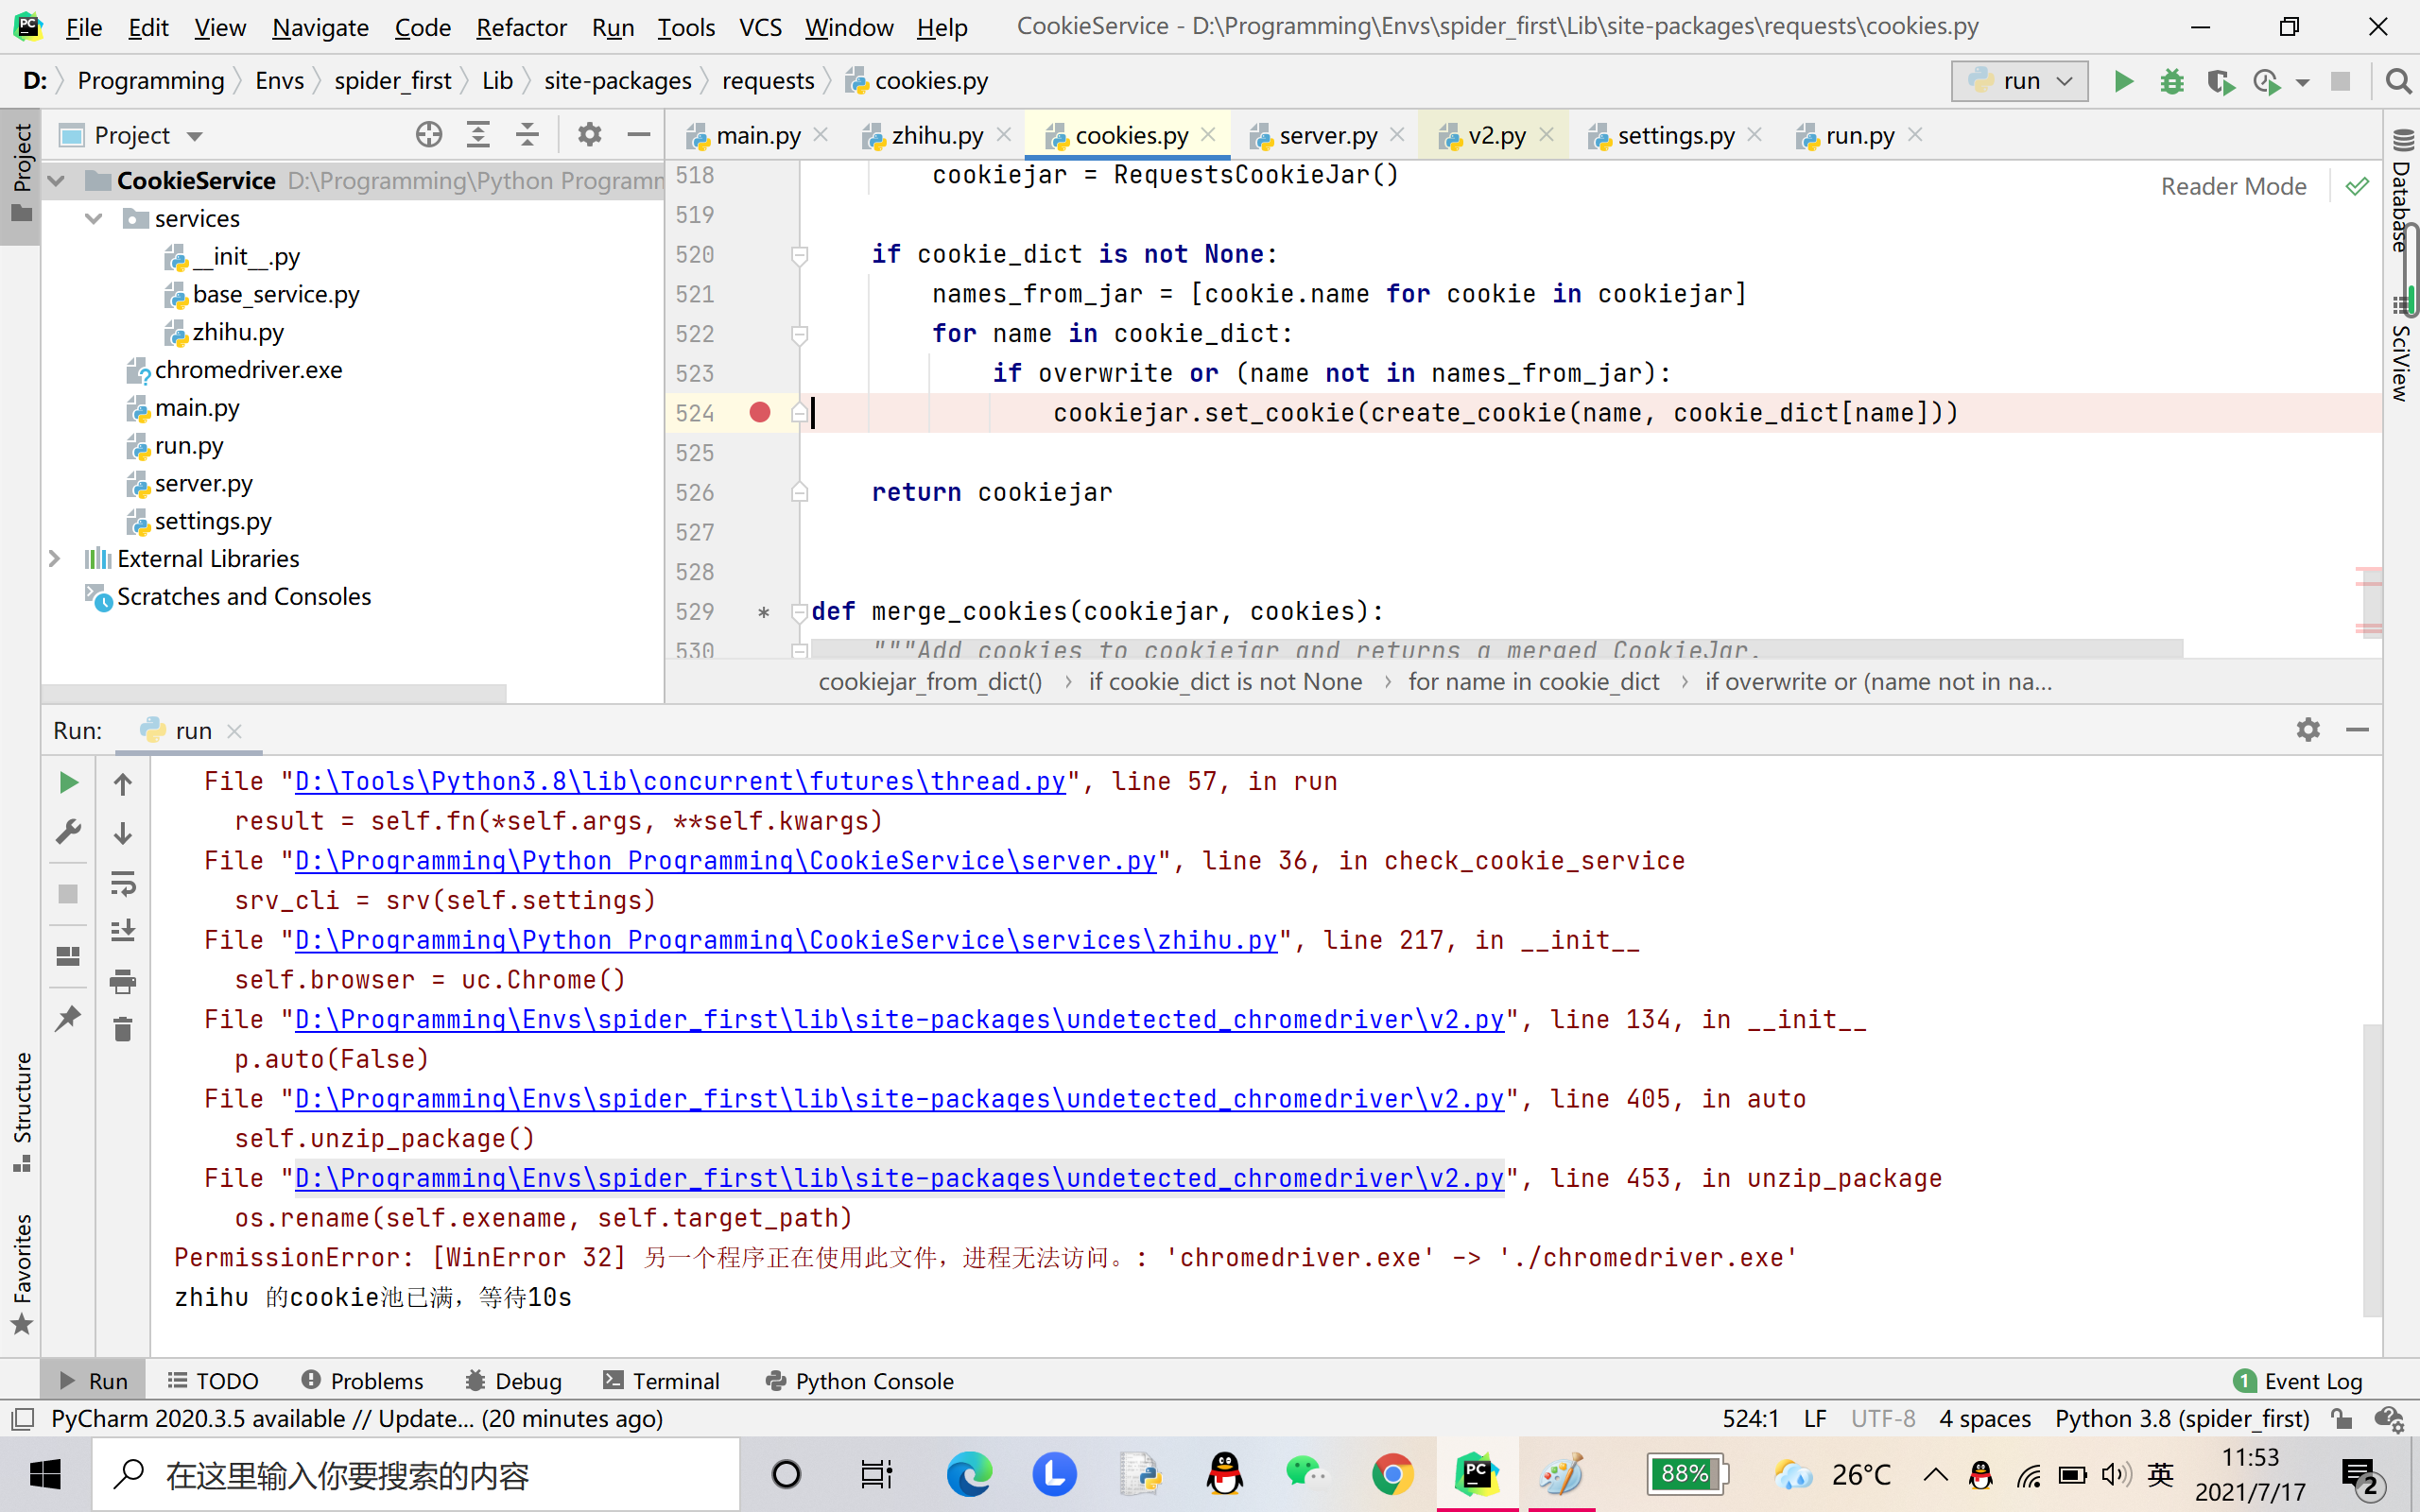Open the run configuration dropdown
The image size is (2420, 1512).
tap(2019, 81)
